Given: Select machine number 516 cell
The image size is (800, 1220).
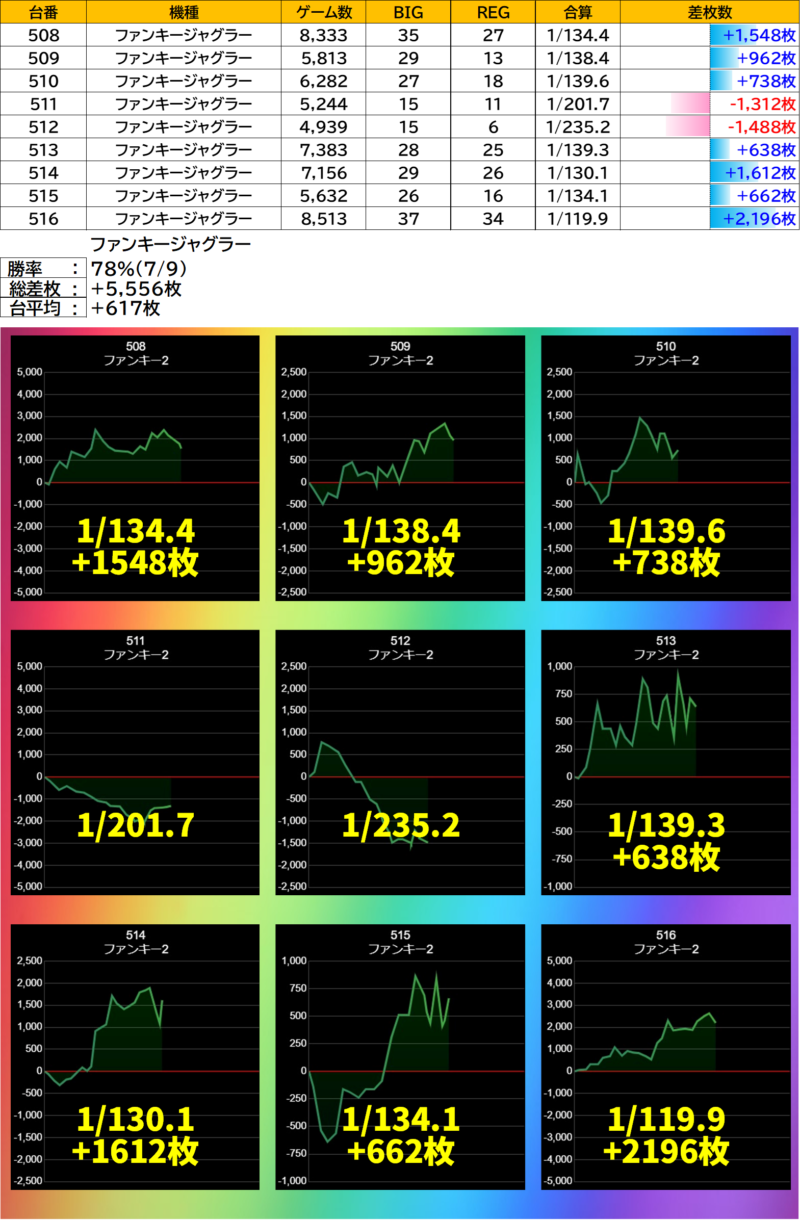Looking at the screenshot, I should click(44, 218).
